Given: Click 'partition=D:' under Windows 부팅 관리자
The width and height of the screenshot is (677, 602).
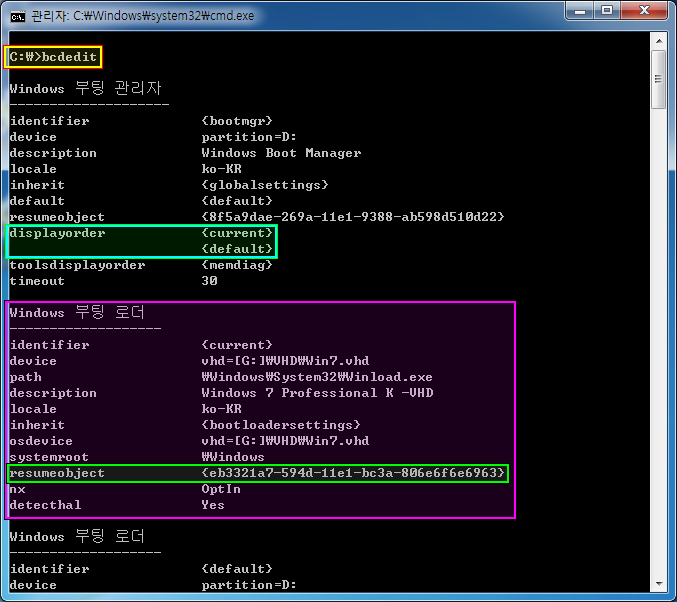Looking at the screenshot, I should [x=249, y=137].
